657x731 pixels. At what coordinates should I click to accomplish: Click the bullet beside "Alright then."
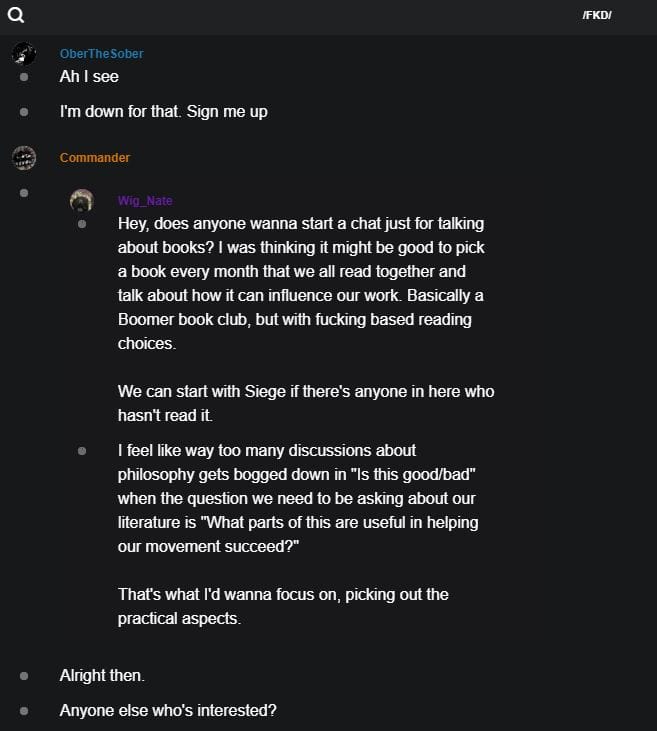(x=24, y=676)
